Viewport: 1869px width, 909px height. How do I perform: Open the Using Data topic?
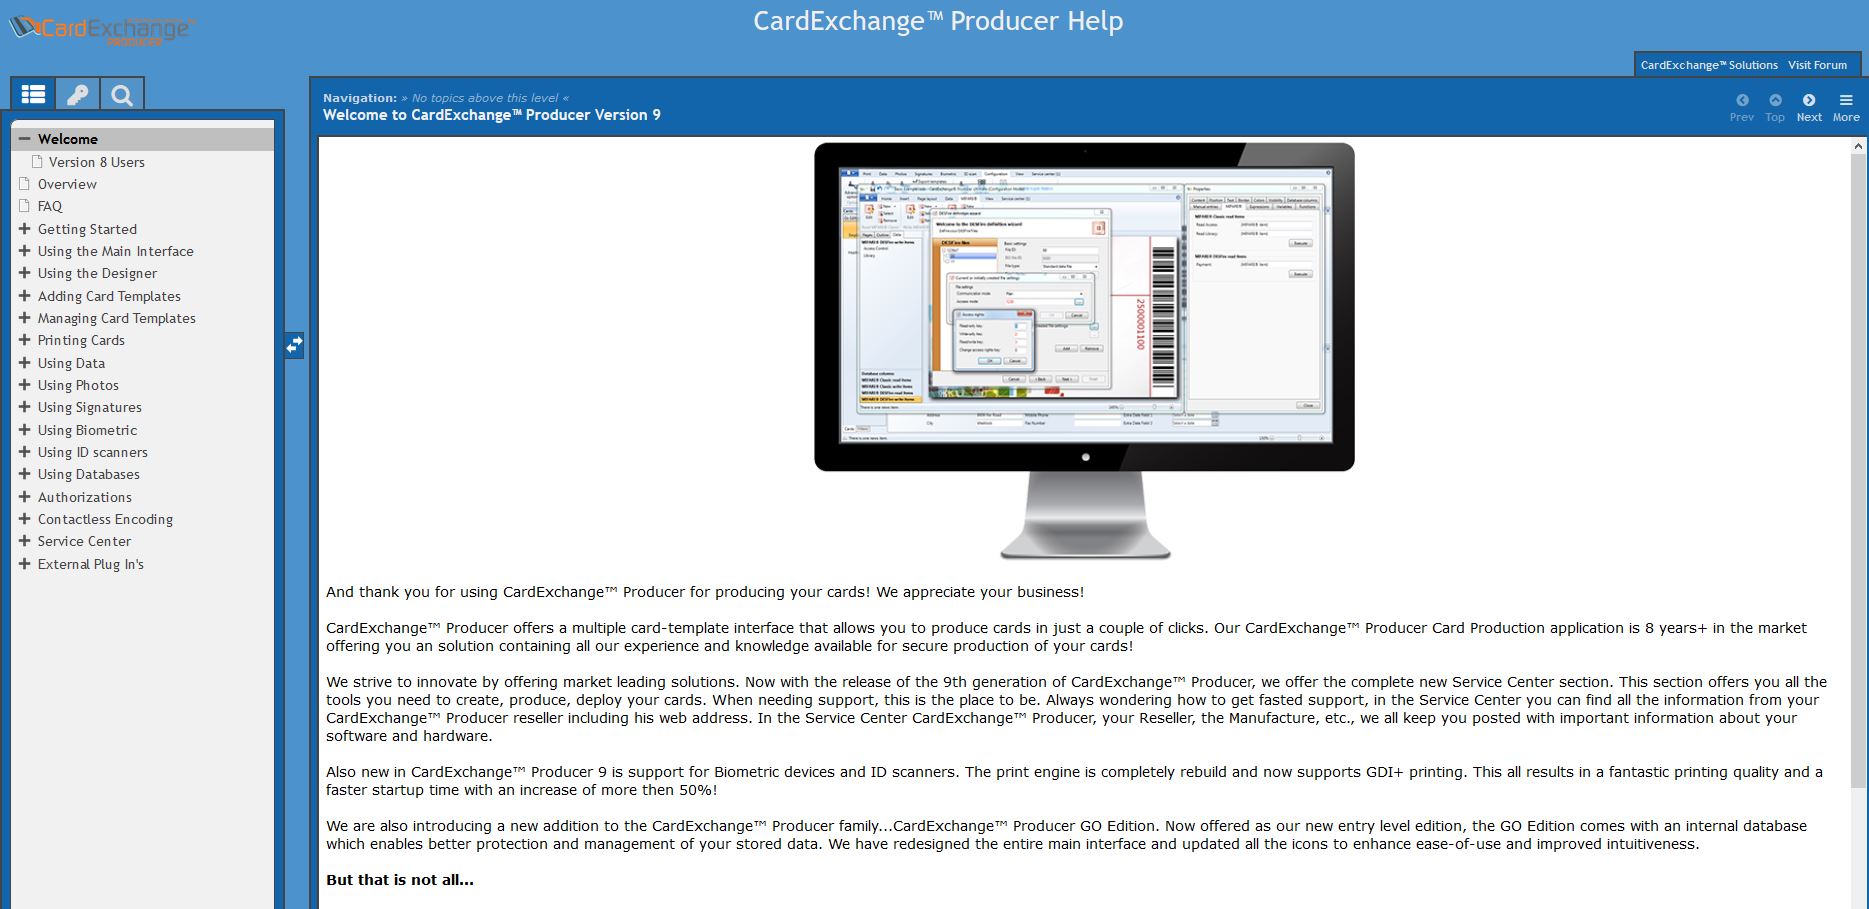71,363
